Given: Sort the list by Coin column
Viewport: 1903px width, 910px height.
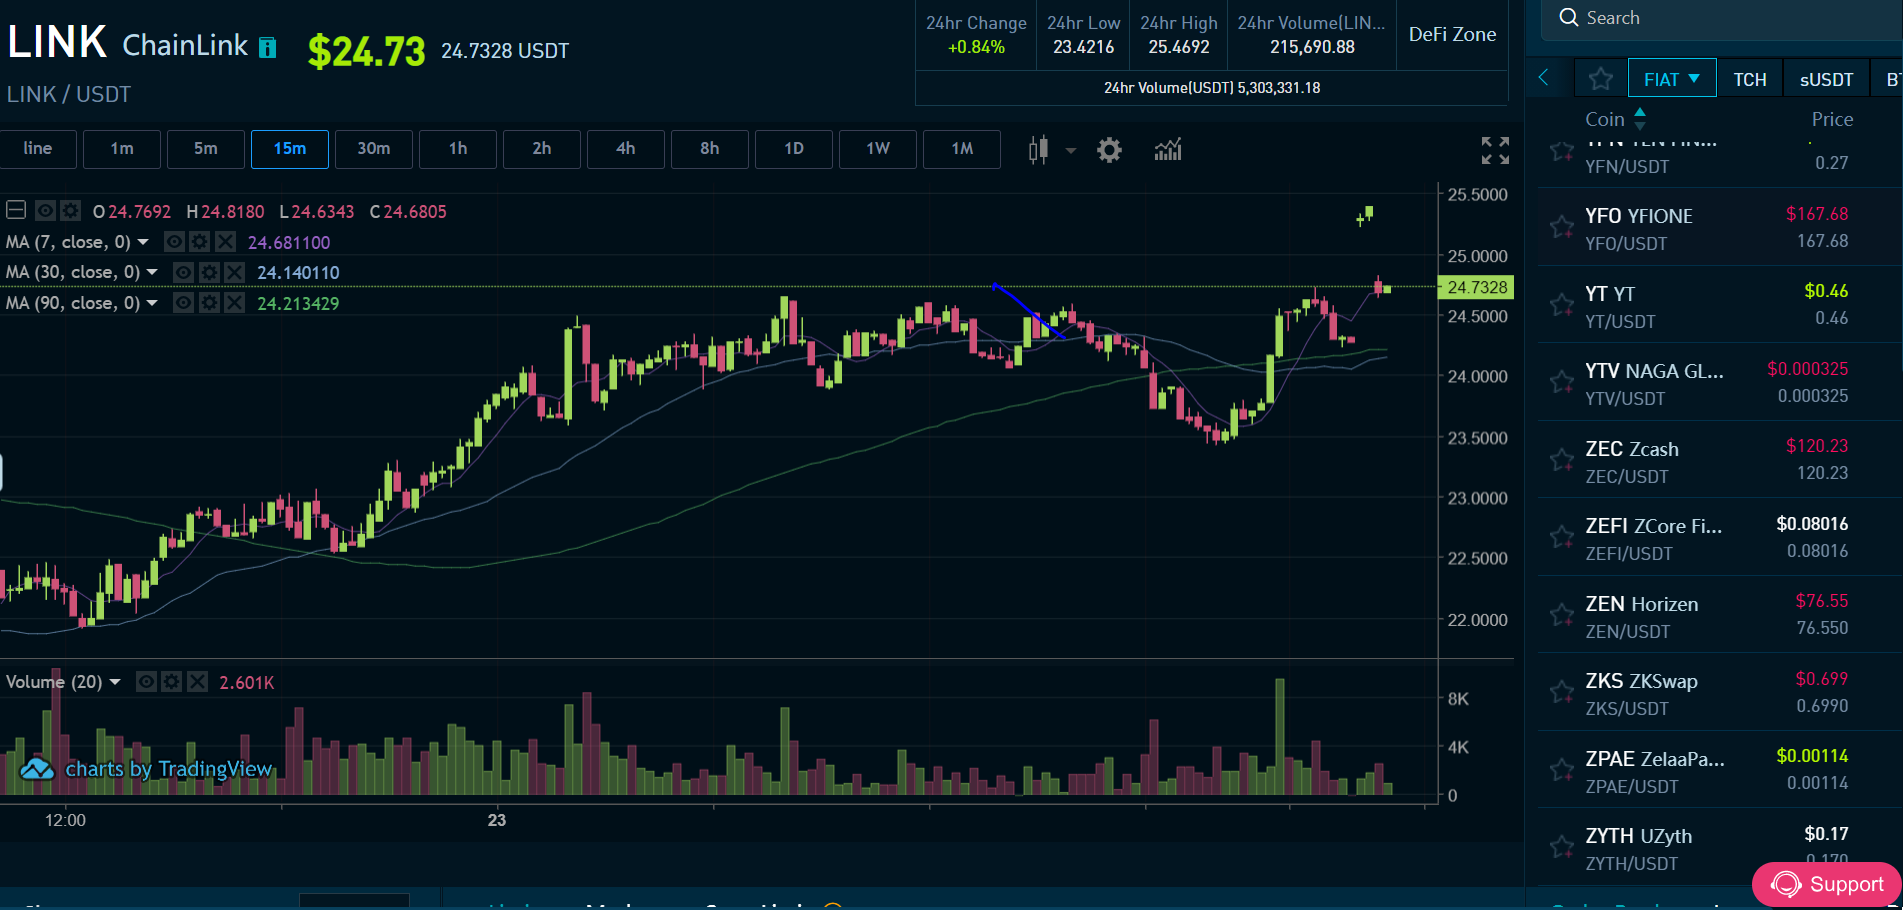Looking at the screenshot, I should 1615,119.
